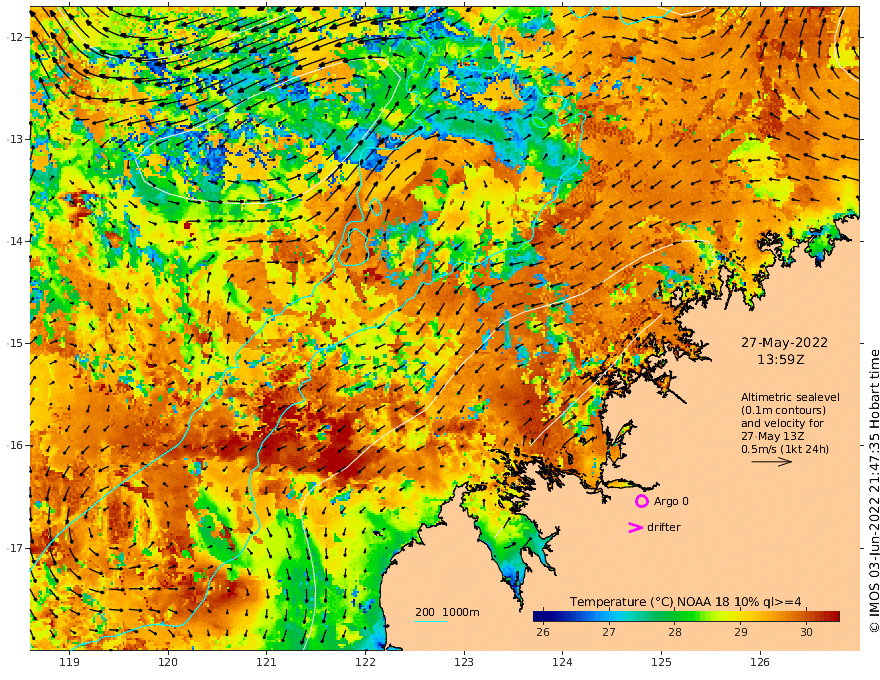Screen dimensions: 880x680
Task: Click the IMOS copyright timestamp text
Action: (x=873, y=491)
